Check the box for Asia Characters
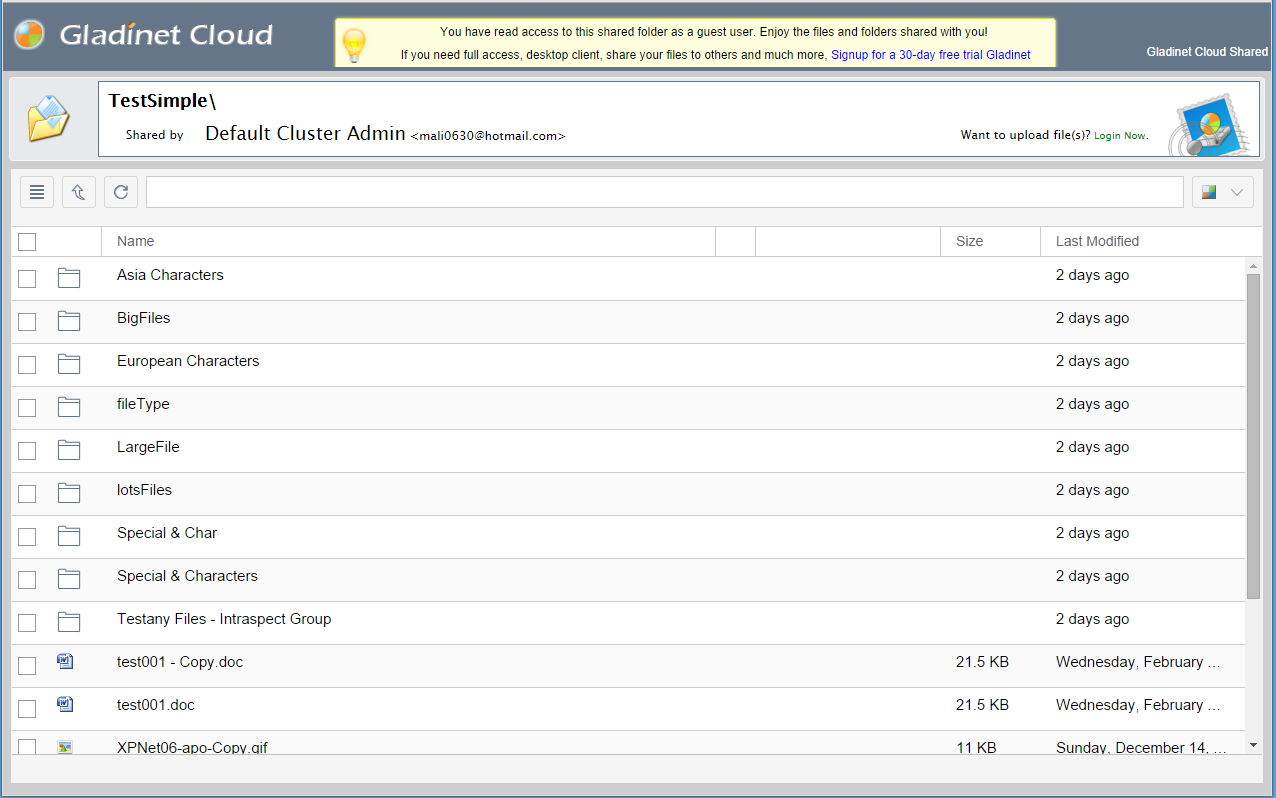 (27, 279)
